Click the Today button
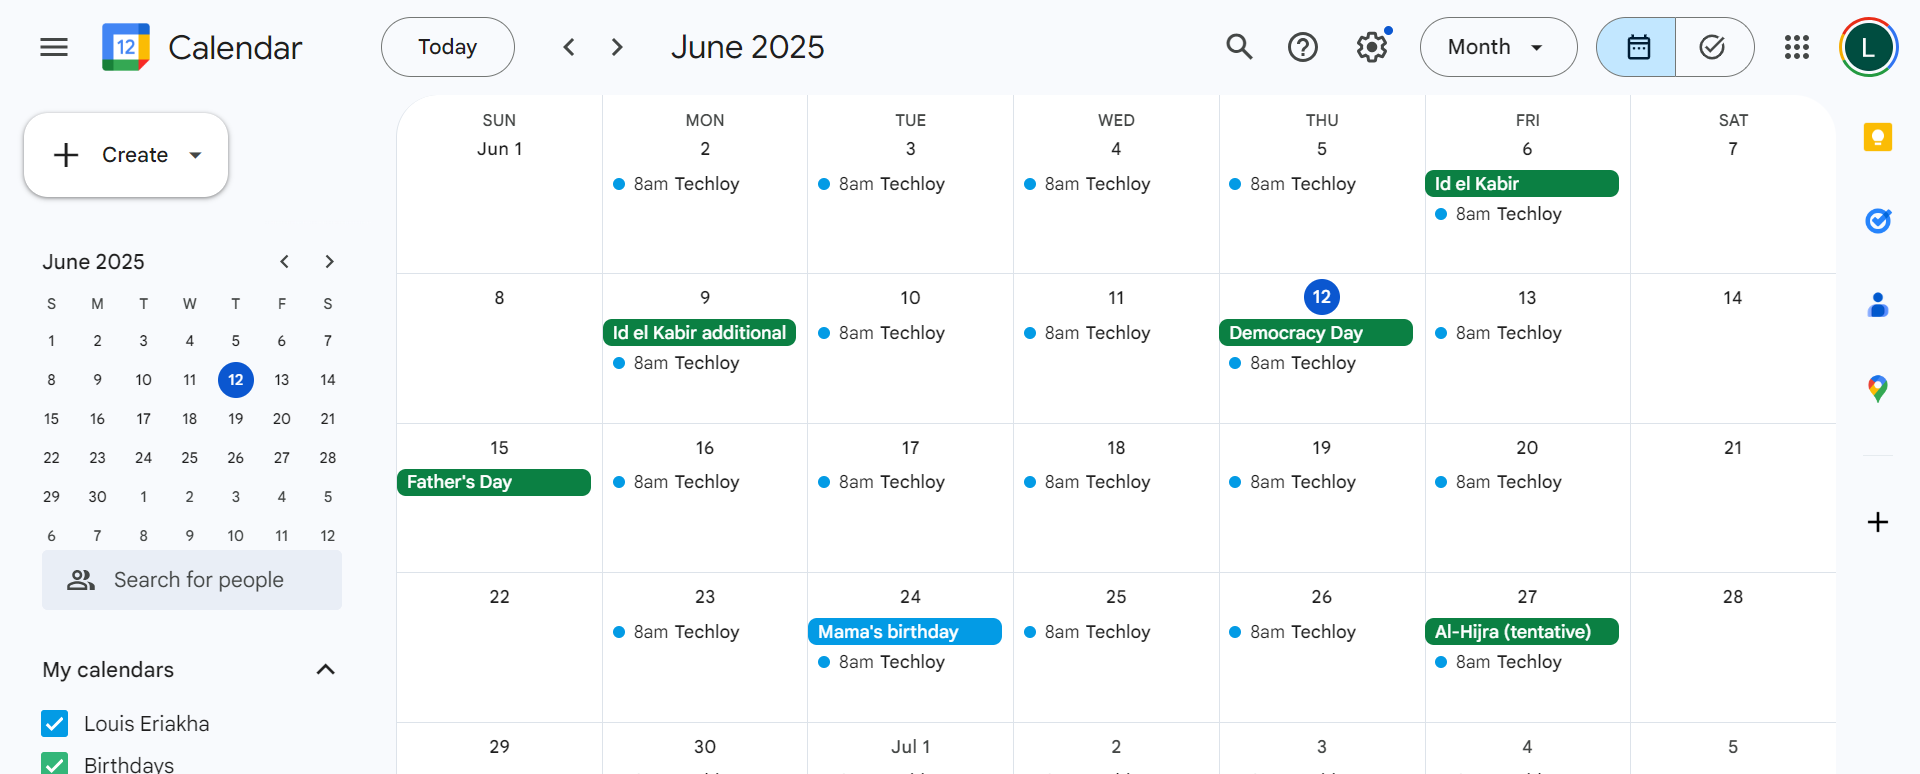Image resolution: width=1920 pixels, height=774 pixels. point(447,47)
